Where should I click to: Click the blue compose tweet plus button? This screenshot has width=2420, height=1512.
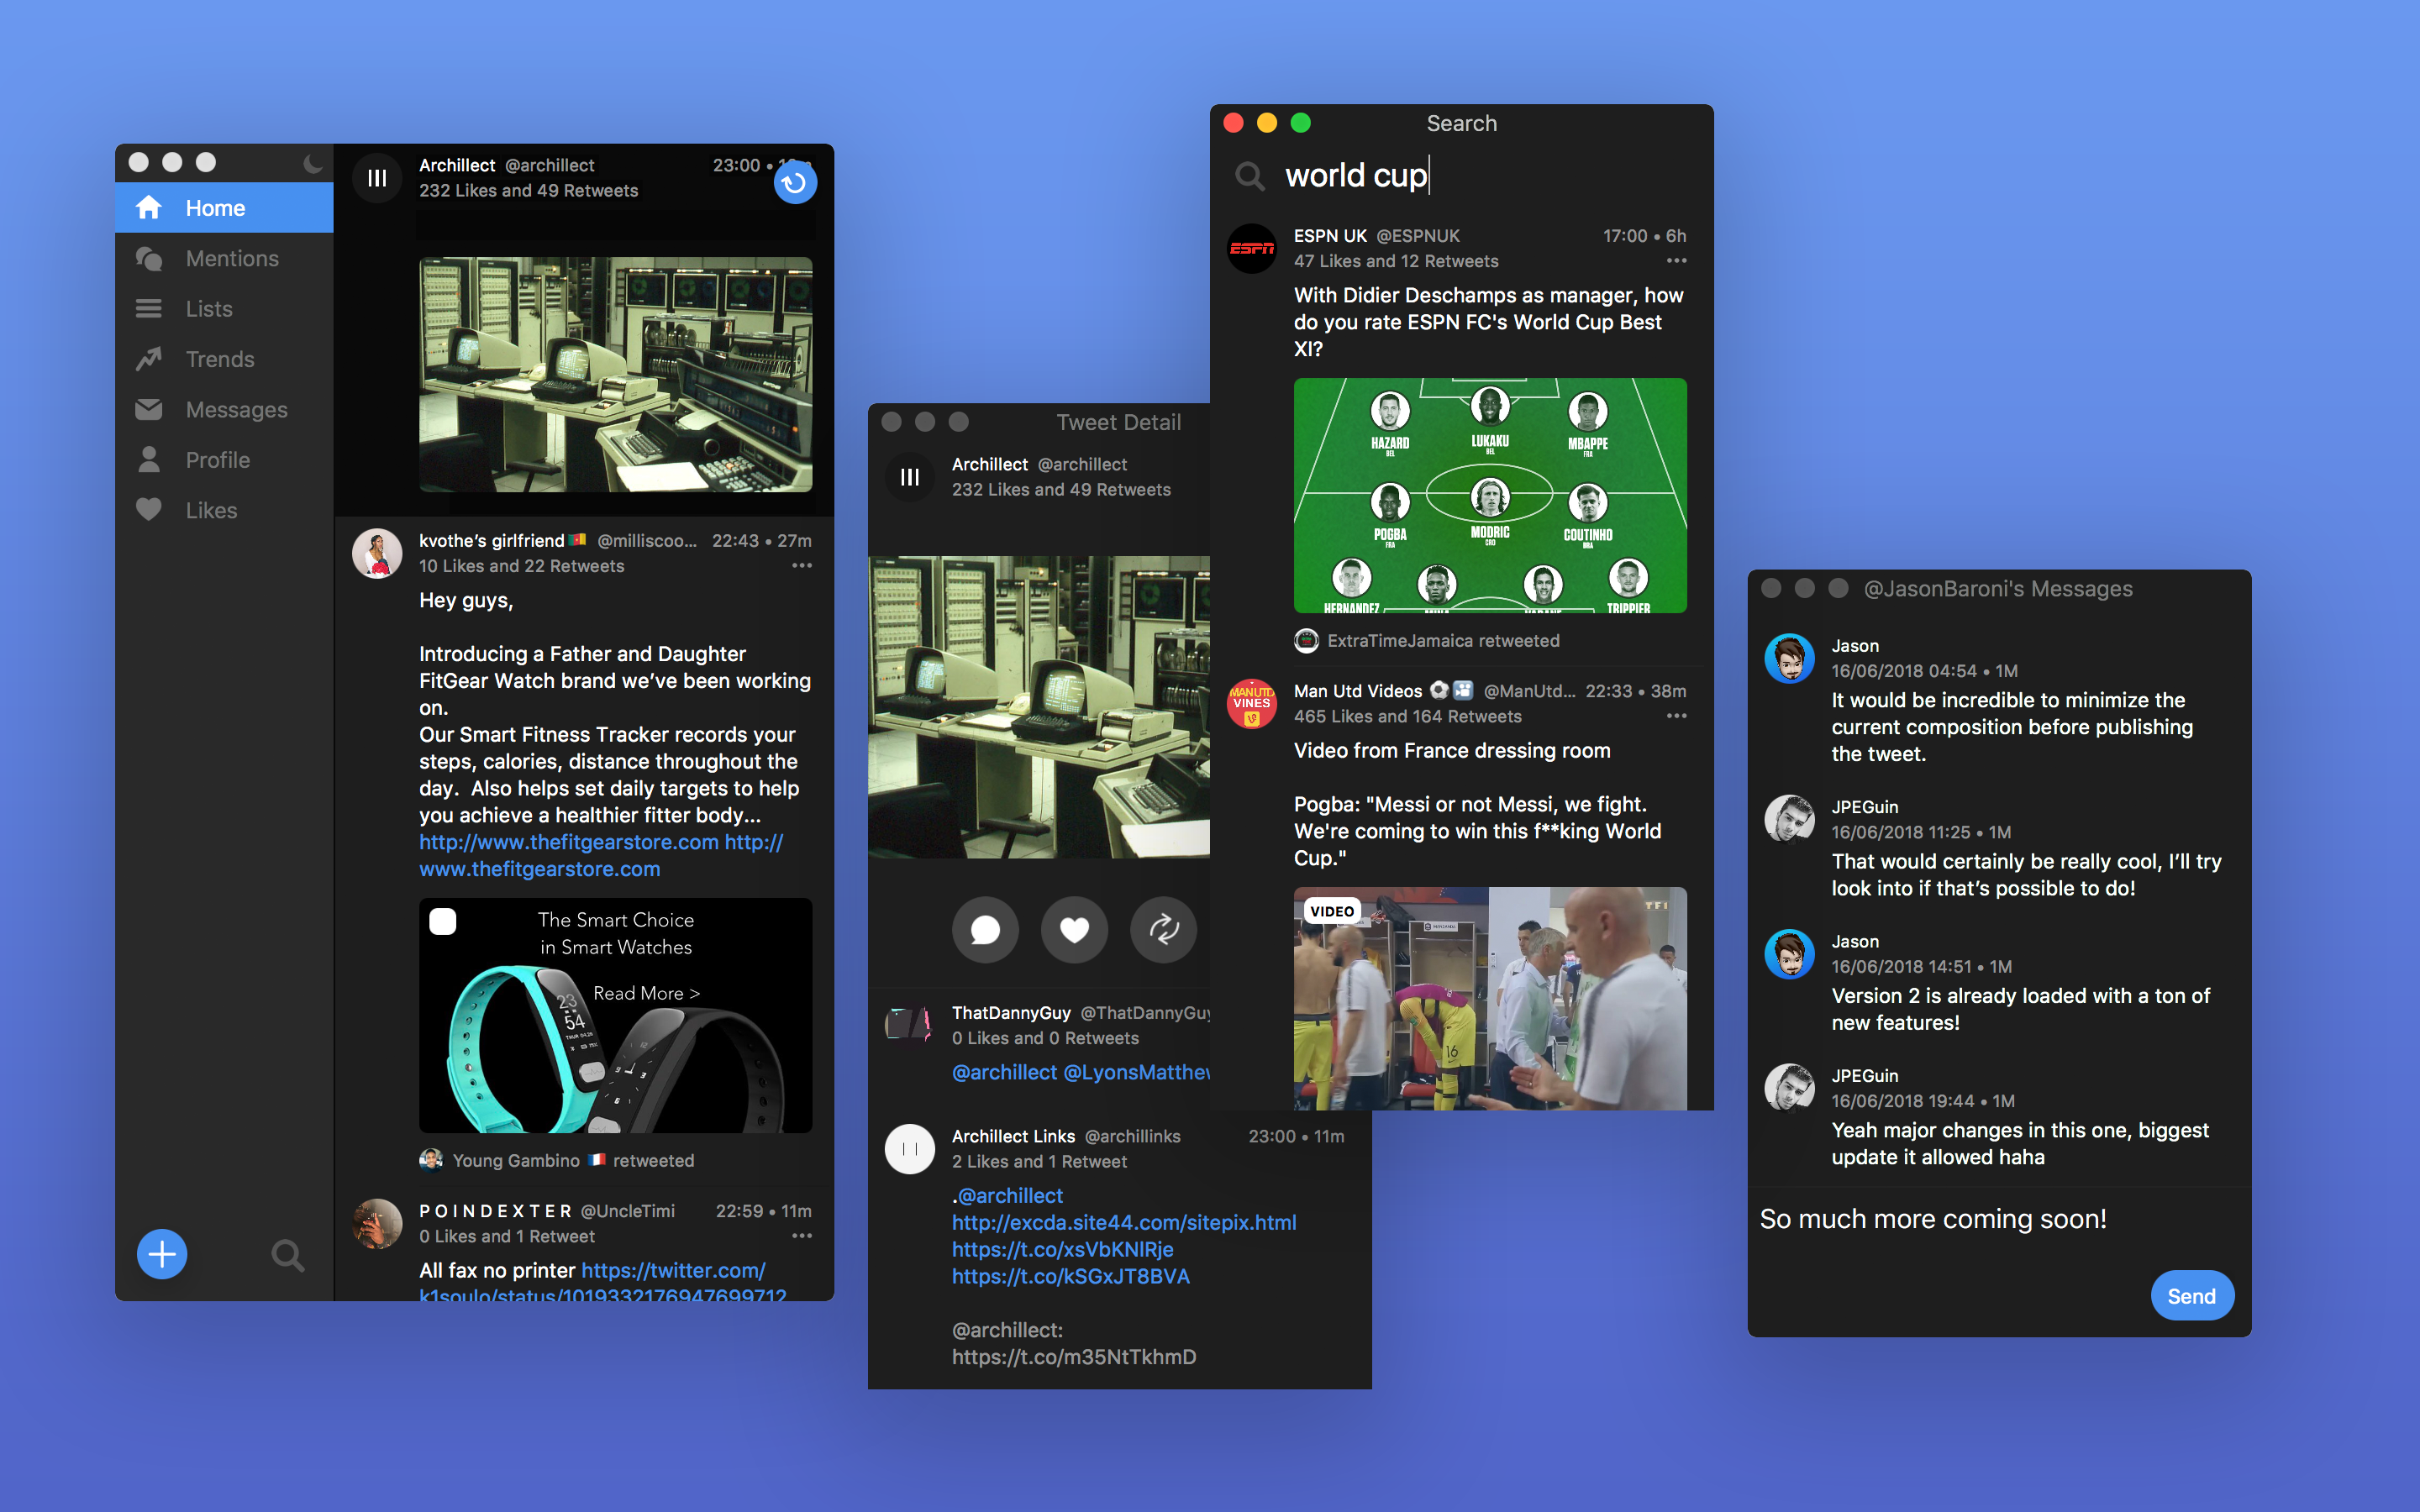coord(162,1254)
